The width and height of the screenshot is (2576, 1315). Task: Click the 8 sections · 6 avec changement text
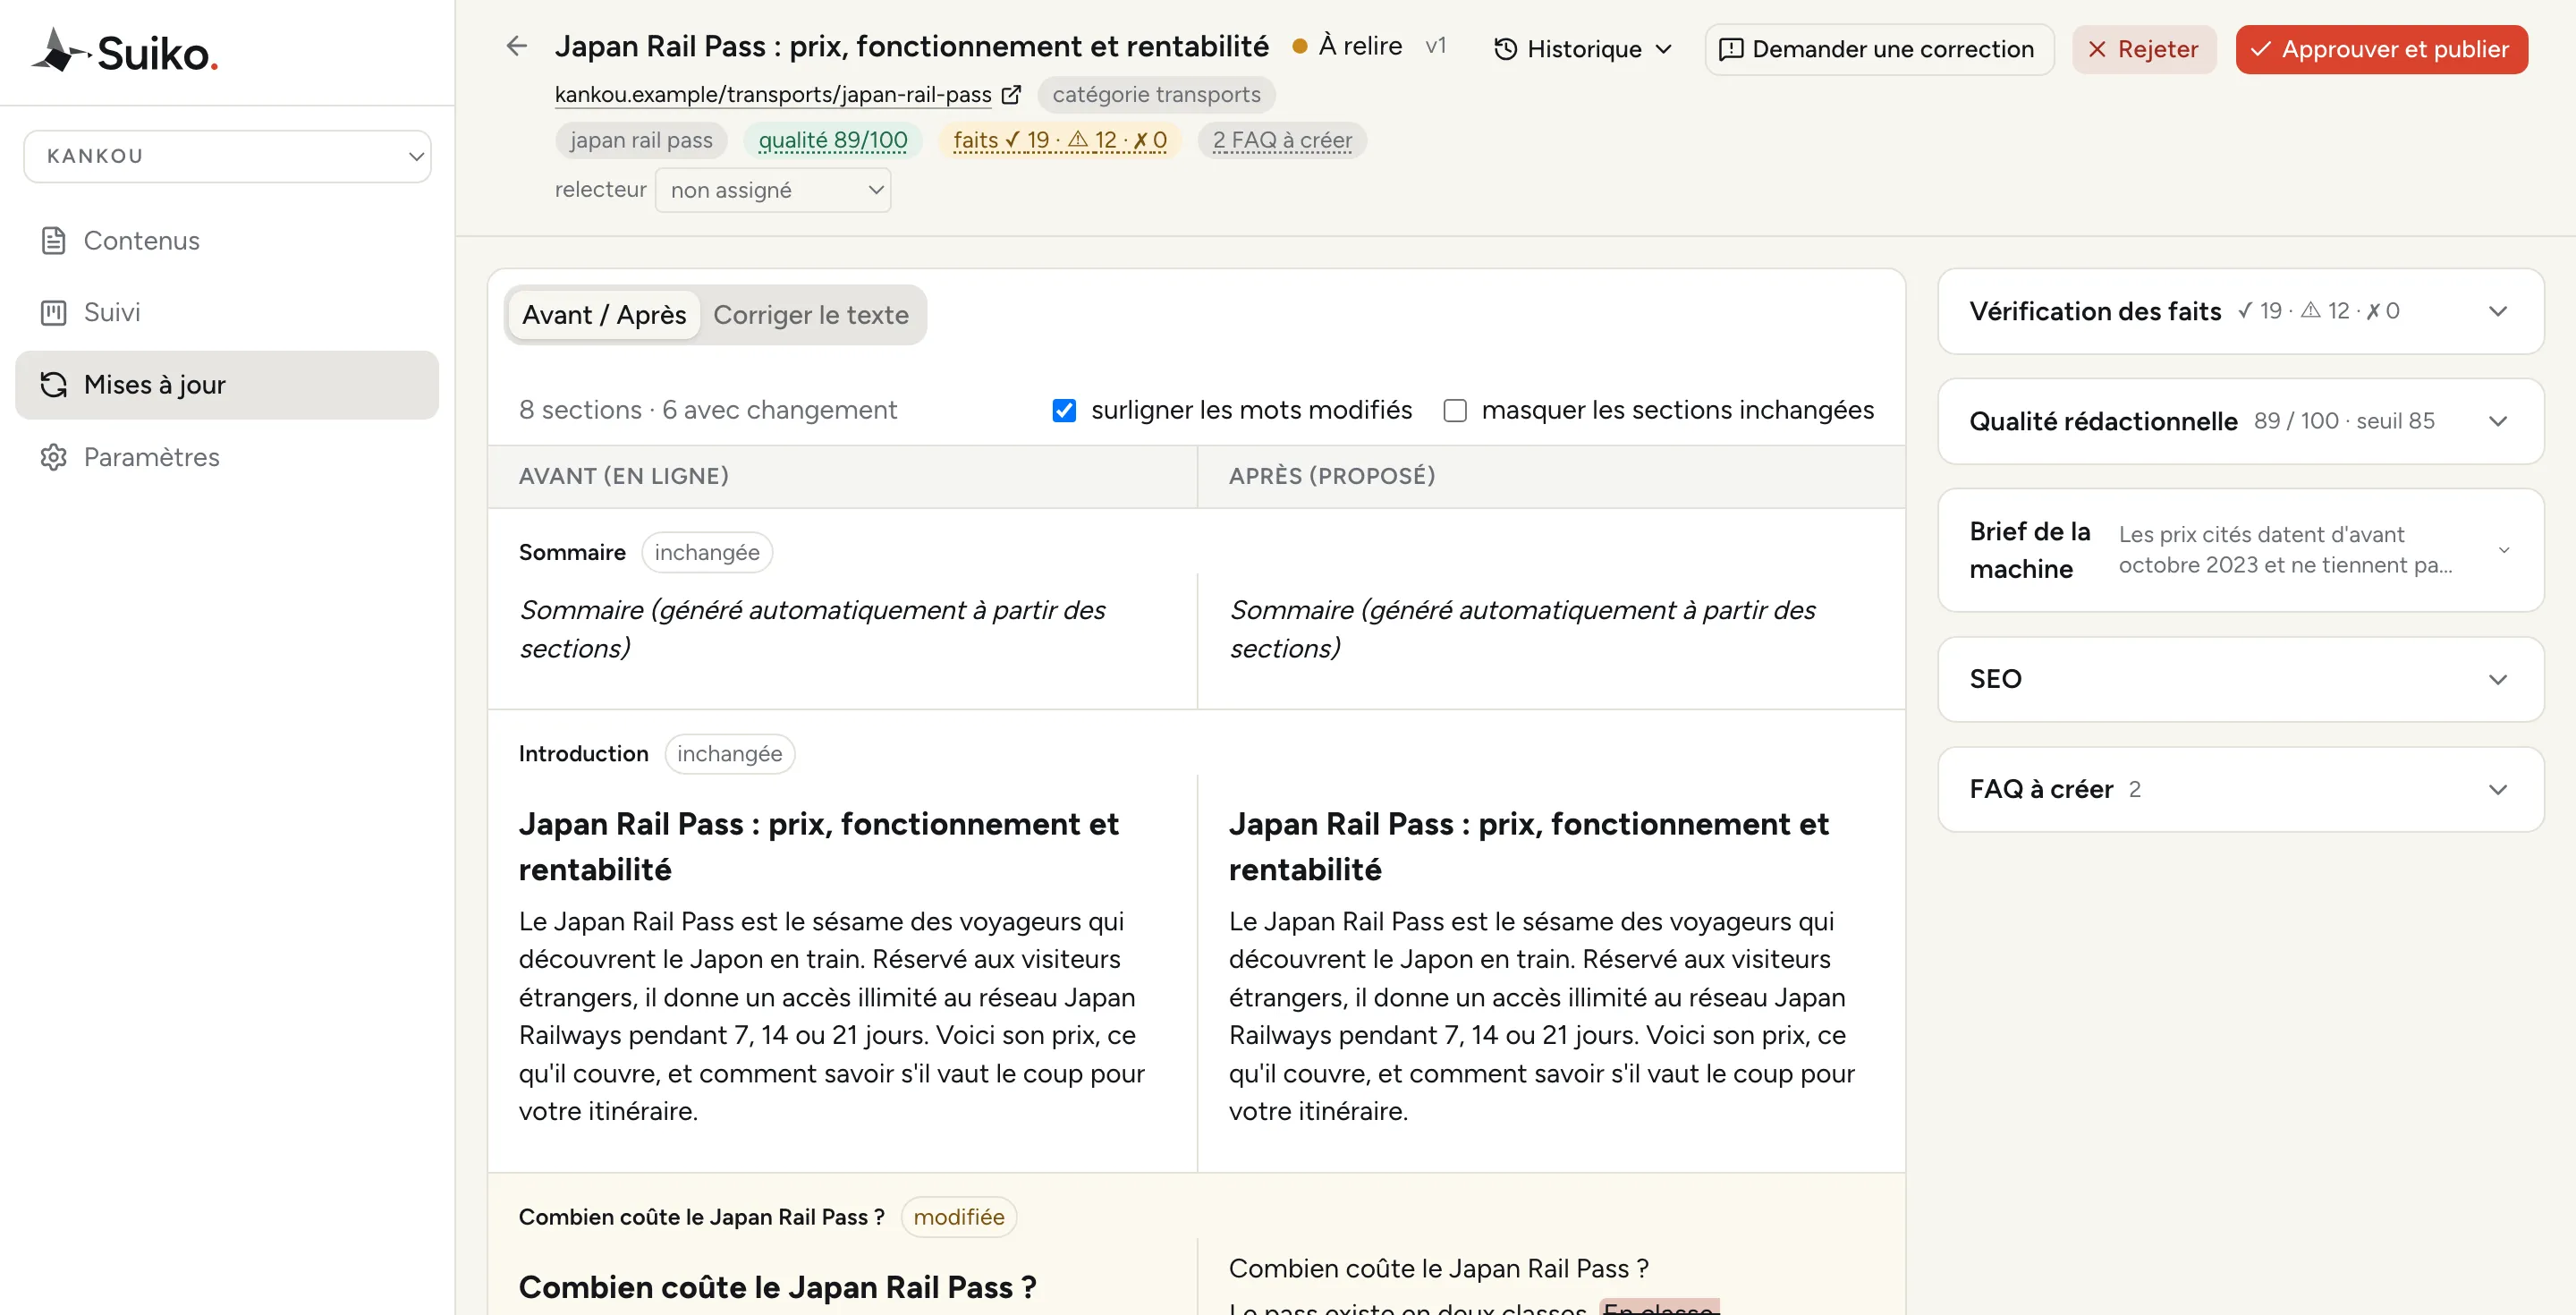pyautogui.click(x=708, y=410)
